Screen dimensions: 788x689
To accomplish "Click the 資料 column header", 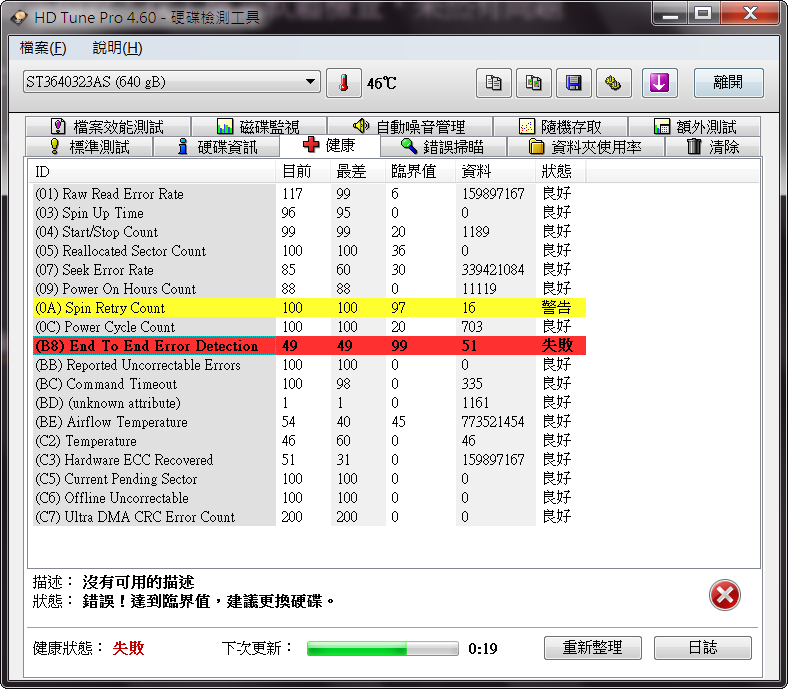I will point(495,172).
